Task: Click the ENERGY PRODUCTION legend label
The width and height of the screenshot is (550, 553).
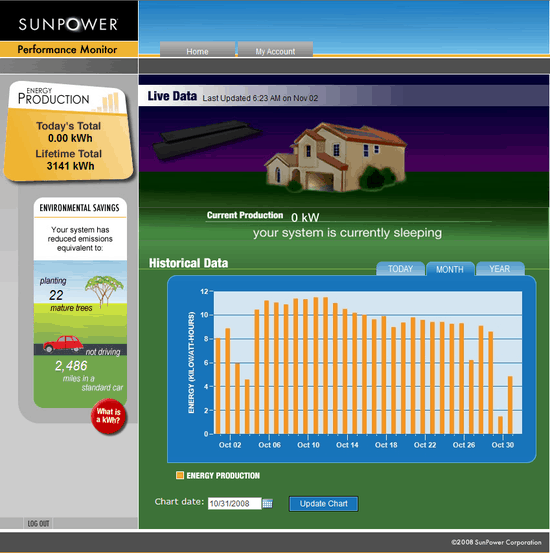Action: click(223, 475)
